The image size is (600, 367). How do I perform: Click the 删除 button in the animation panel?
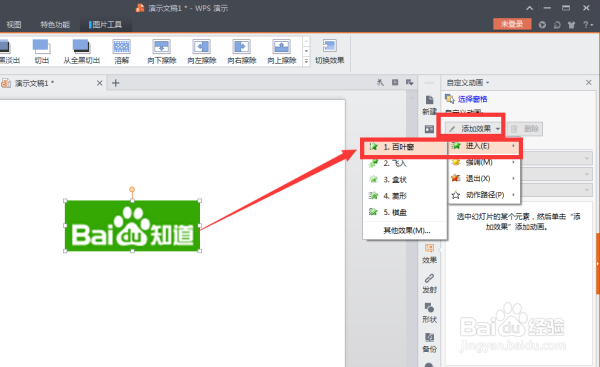click(525, 129)
